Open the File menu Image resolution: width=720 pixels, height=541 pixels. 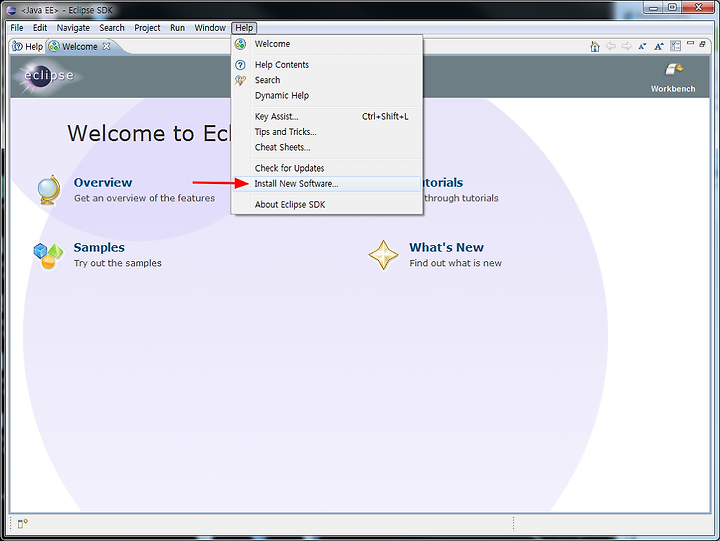17,28
